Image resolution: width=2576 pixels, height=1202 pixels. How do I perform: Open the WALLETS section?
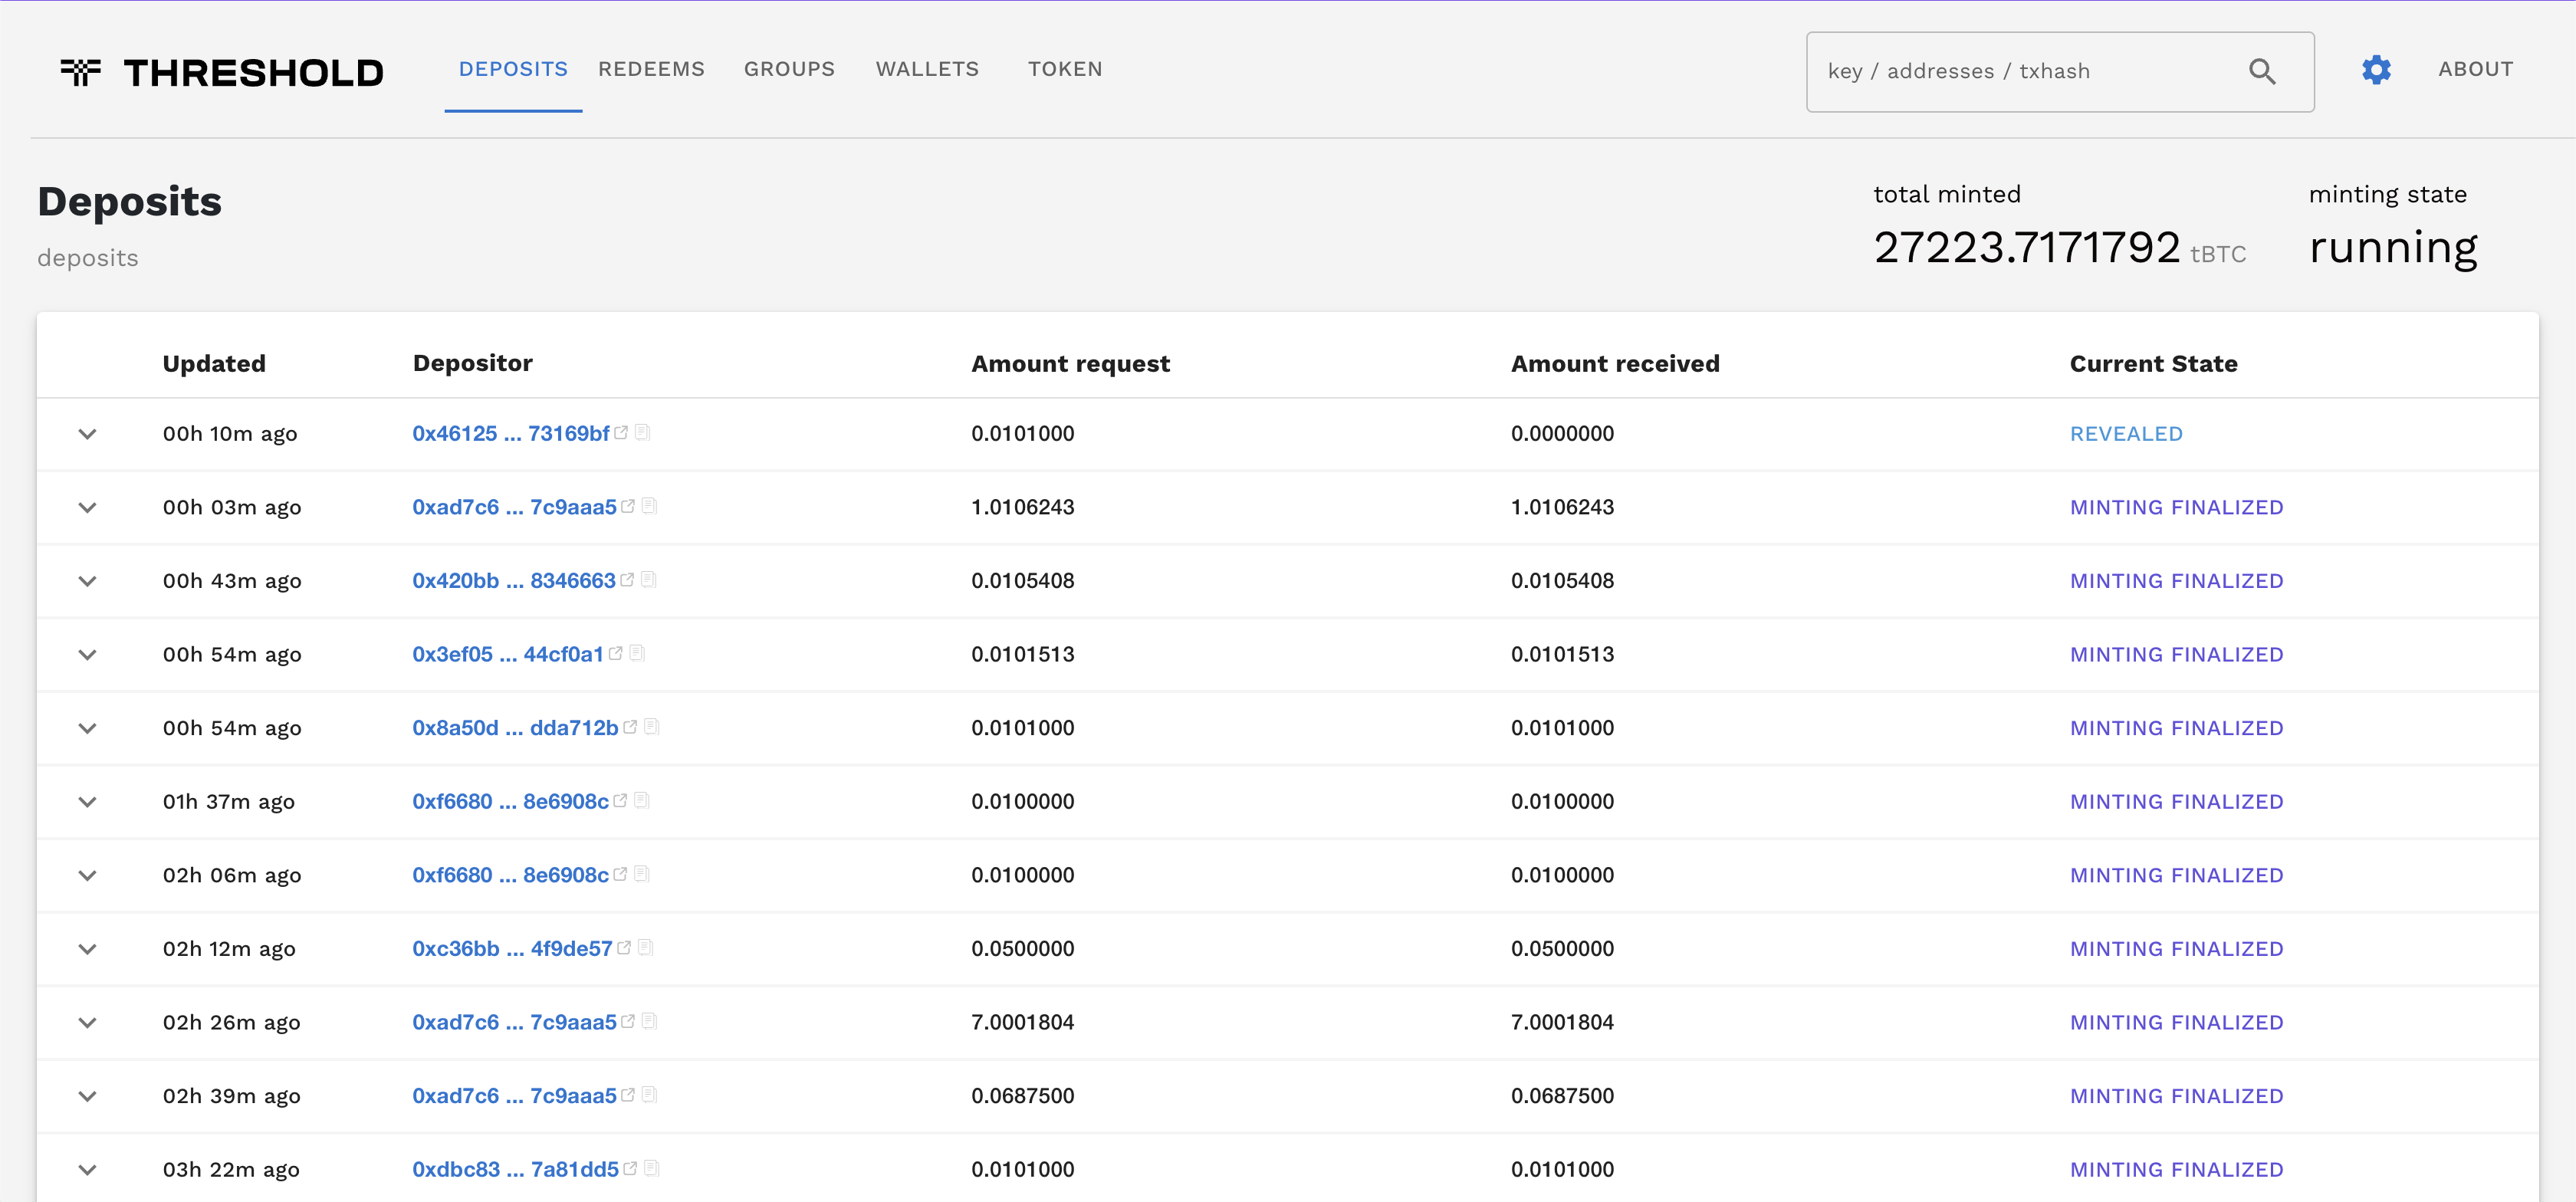[x=927, y=69]
